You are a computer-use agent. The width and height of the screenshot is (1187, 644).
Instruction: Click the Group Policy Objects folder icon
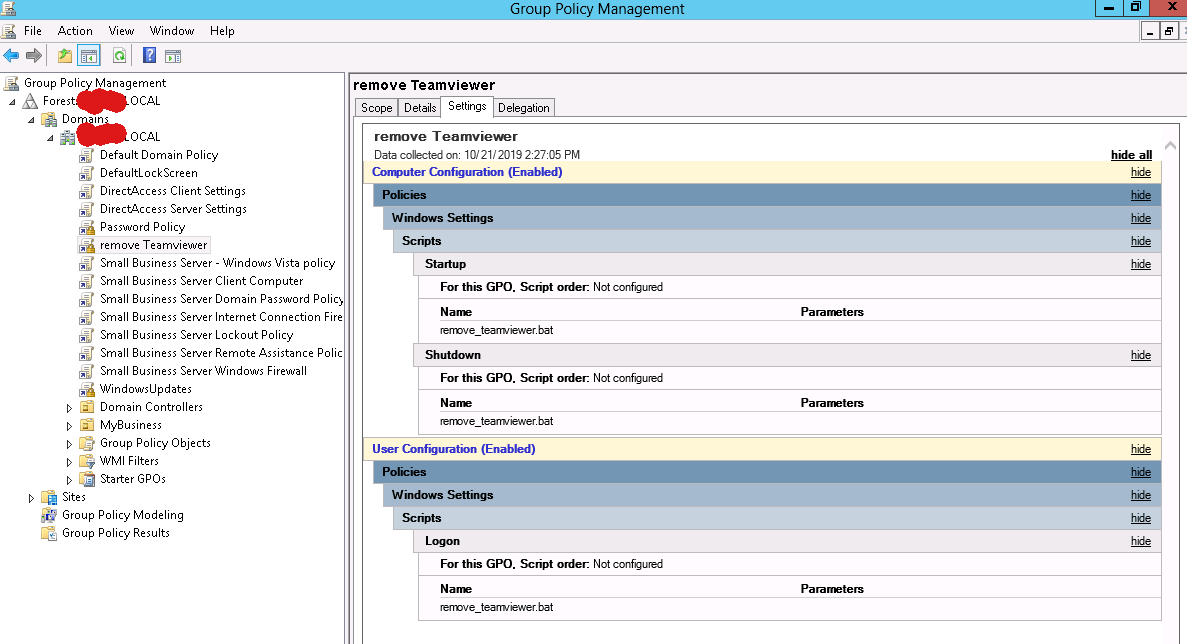[87, 443]
